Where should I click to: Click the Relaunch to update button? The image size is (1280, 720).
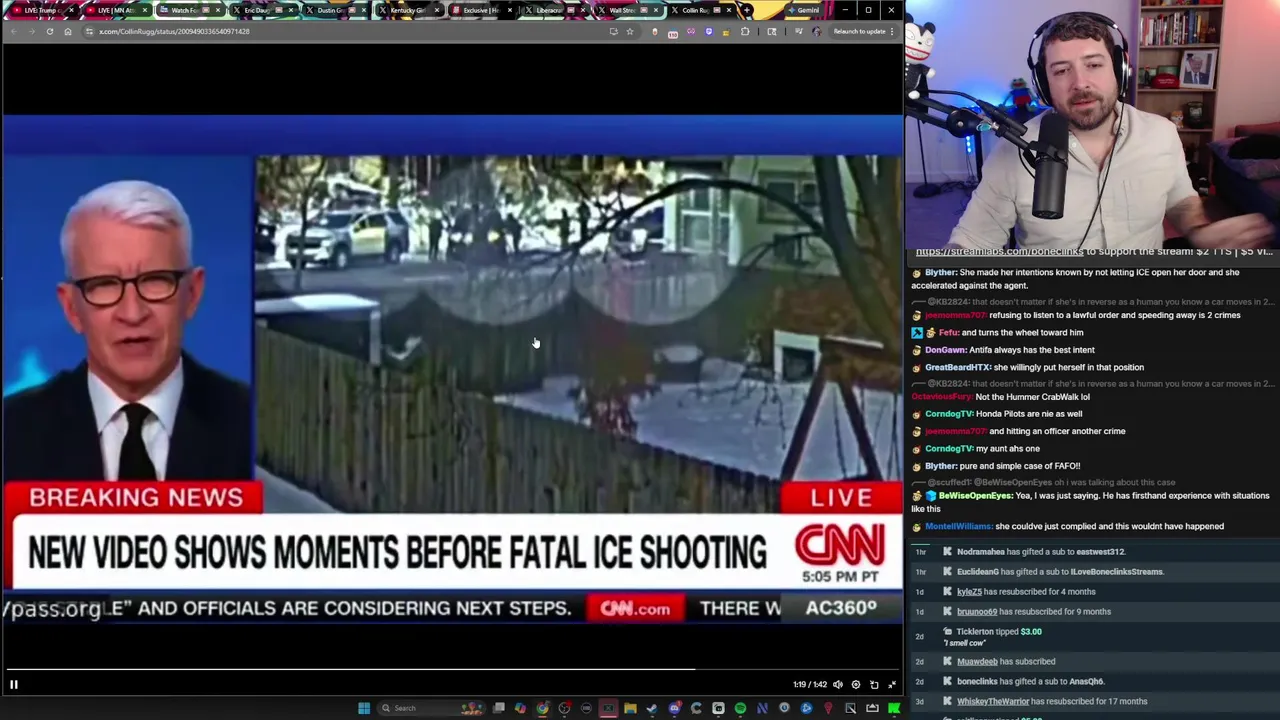point(863,31)
